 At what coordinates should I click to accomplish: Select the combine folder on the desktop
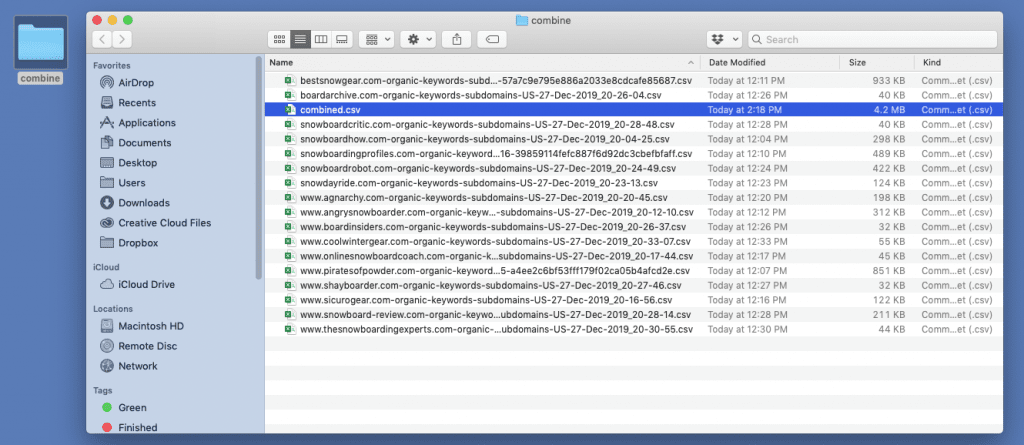pyautogui.click(x=40, y=50)
